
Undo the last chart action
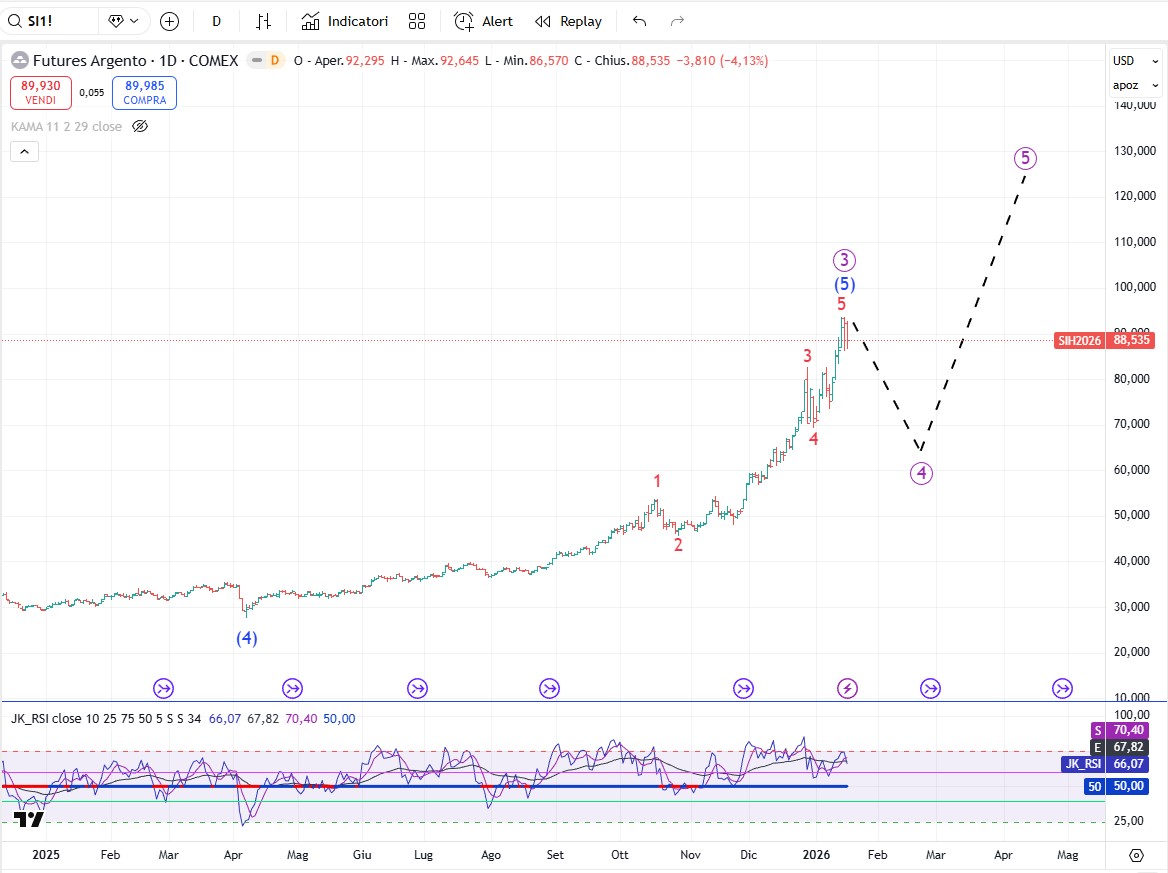(639, 22)
